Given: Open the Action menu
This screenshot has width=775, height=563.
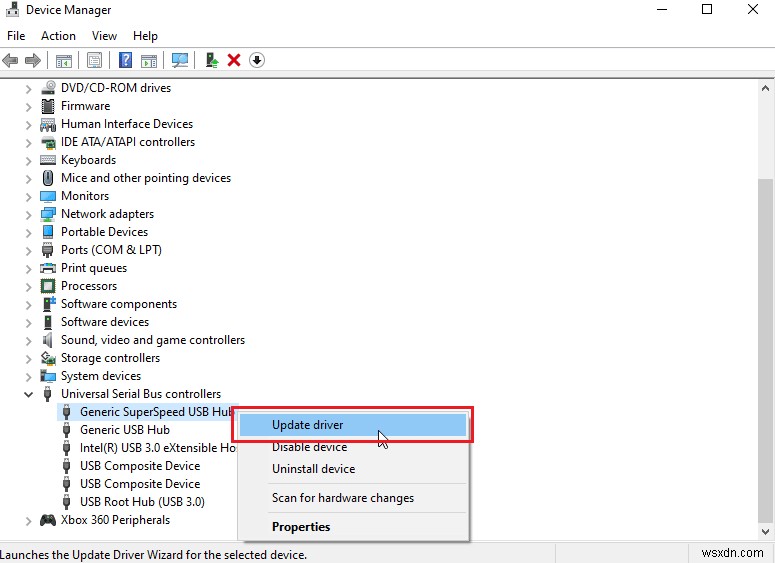Looking at the screenshot, I should tap(58, 36).
